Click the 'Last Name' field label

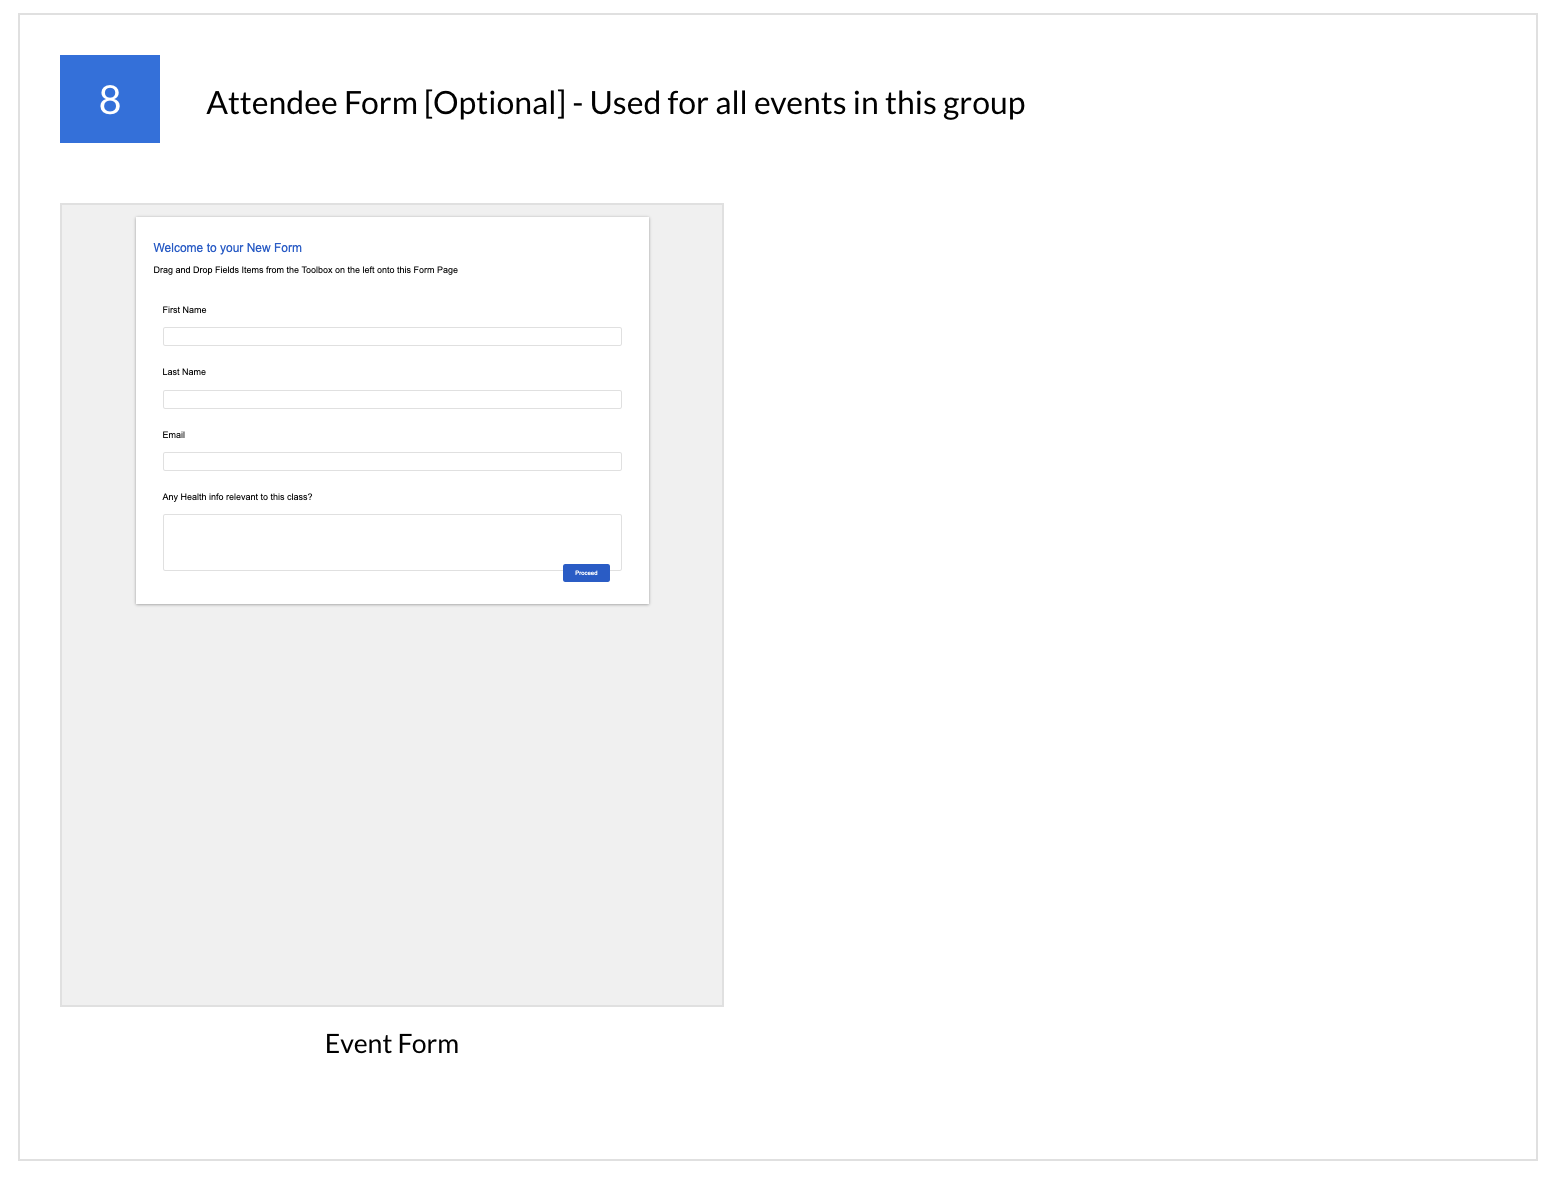(184, 372)
